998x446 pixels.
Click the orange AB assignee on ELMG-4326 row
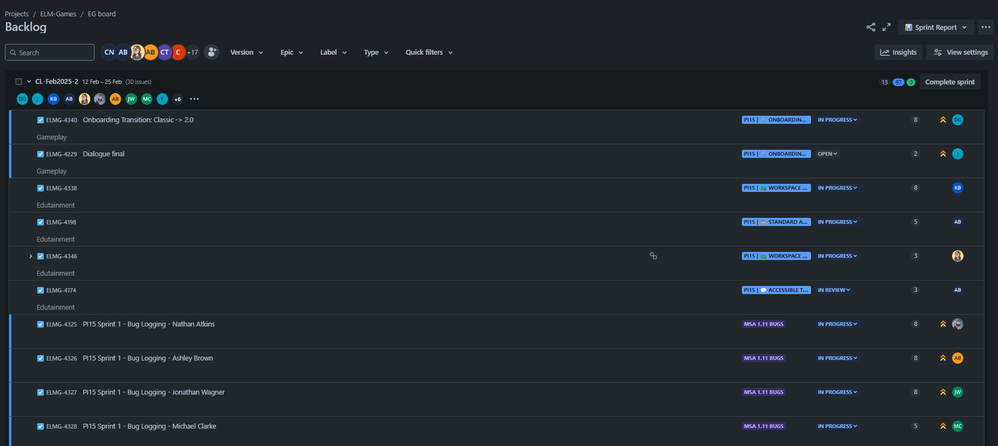957,358
